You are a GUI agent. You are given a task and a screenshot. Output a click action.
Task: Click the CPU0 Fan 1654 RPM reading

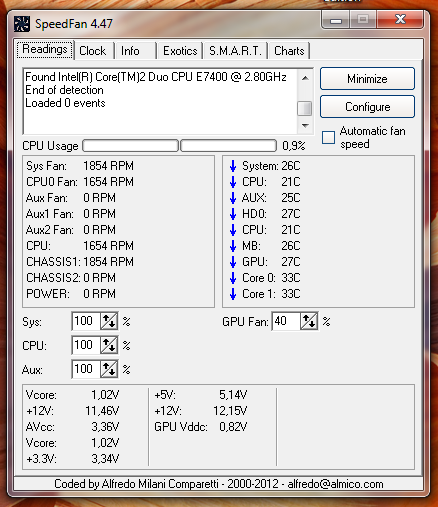pos(80,182)
